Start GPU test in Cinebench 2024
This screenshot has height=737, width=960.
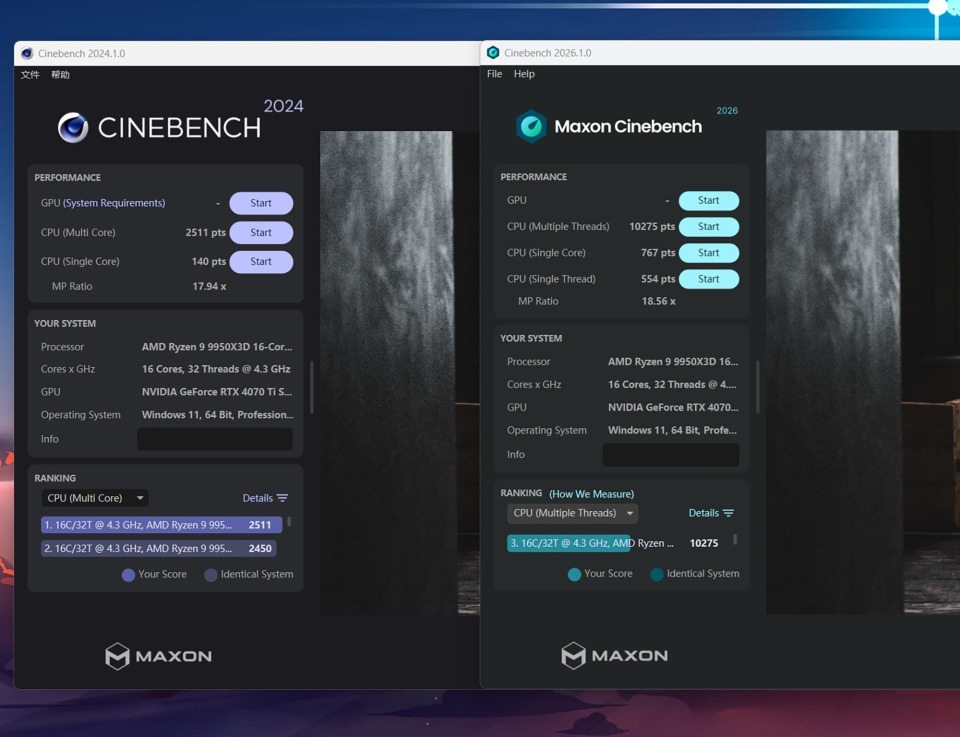[261, 203]
